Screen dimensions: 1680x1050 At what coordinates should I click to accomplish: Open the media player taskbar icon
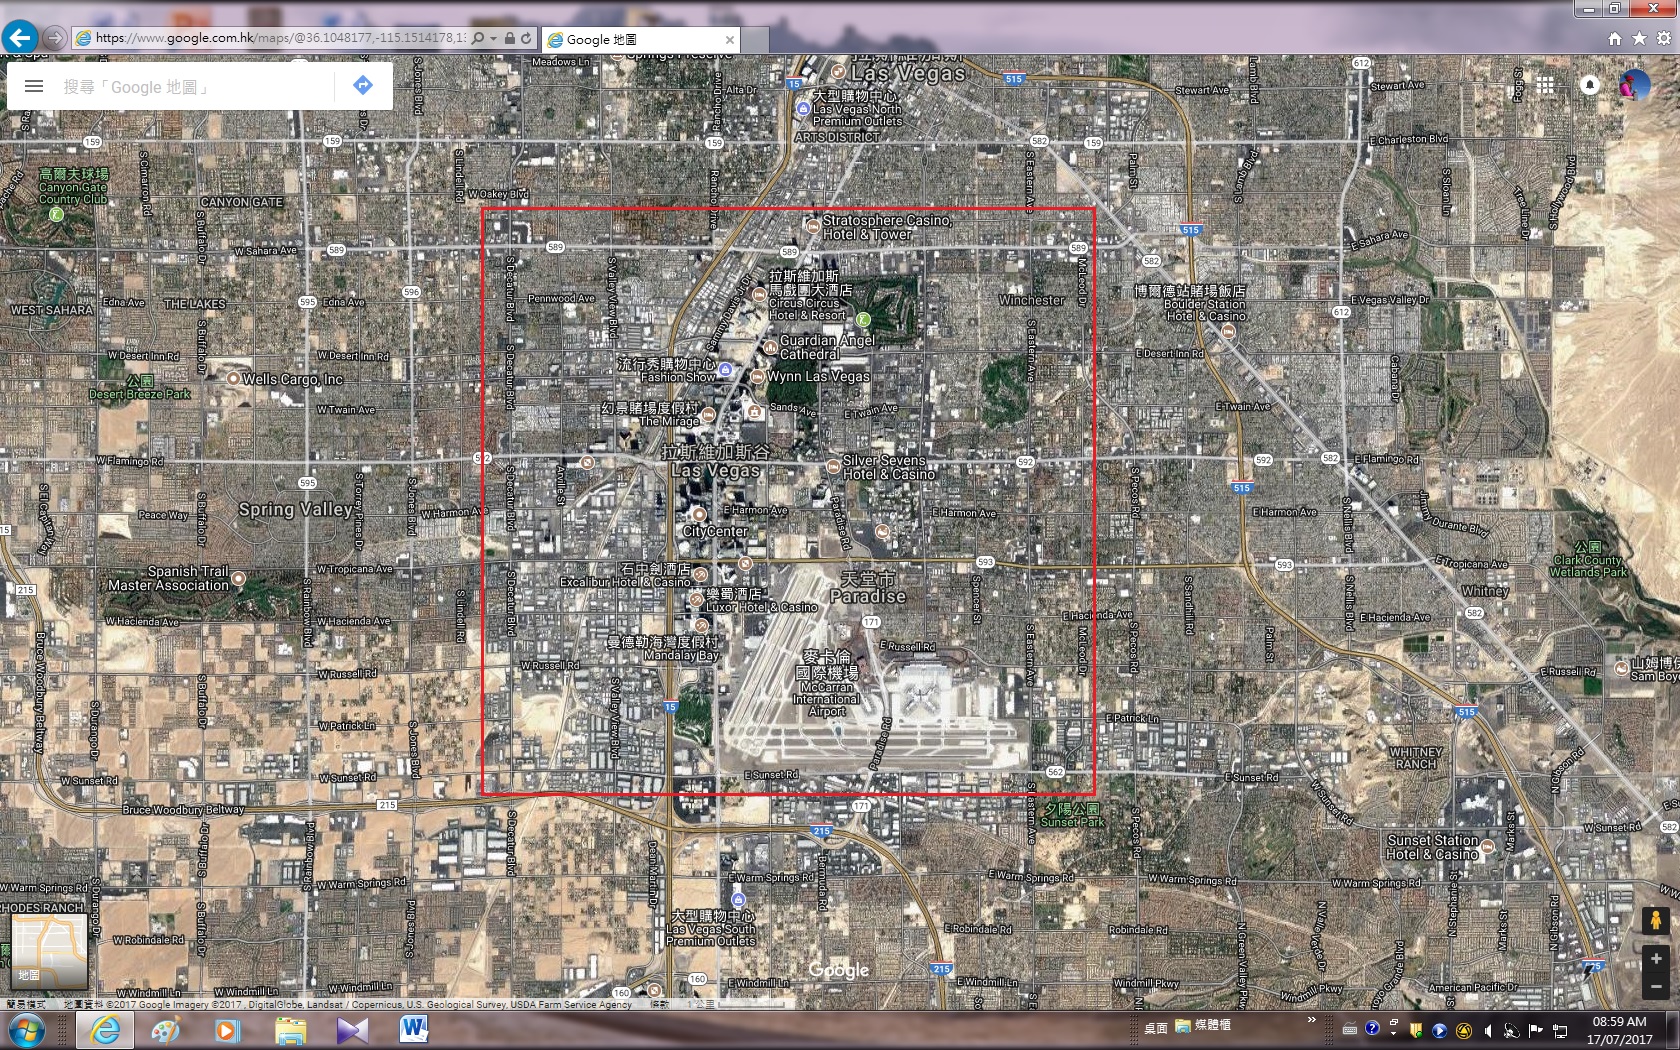(x=228, y=1029)
